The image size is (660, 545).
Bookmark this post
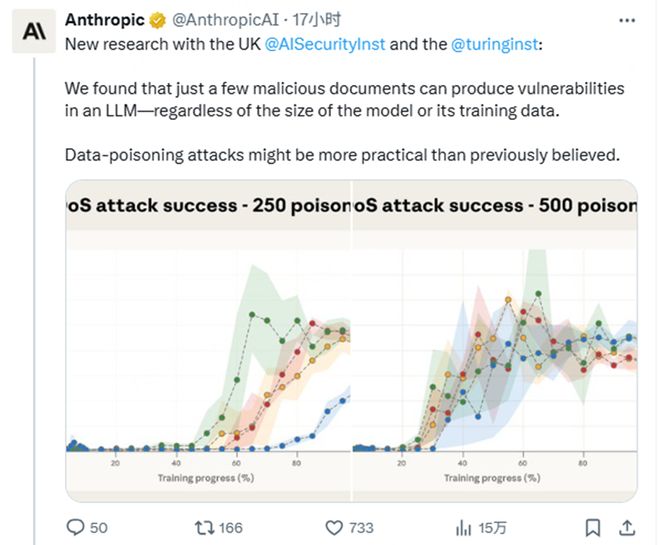click(x=593, y=527)
